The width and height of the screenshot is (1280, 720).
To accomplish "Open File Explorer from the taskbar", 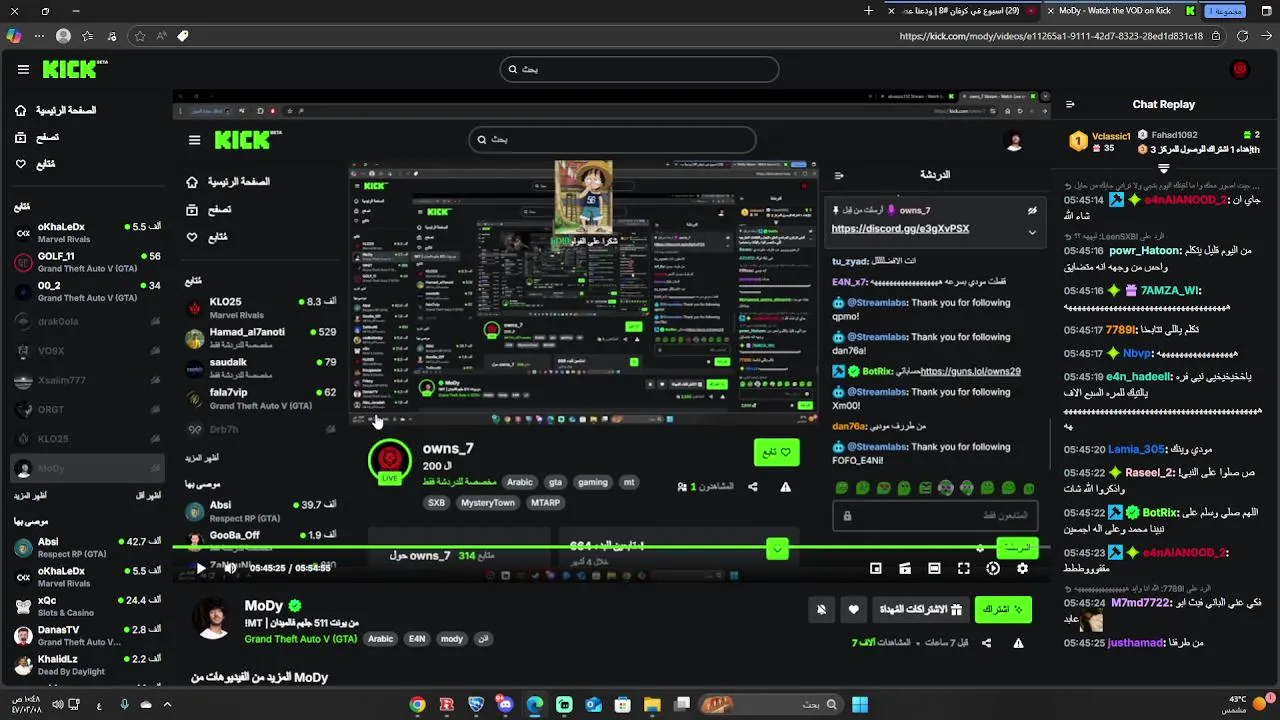I will [x=652, y=705].
